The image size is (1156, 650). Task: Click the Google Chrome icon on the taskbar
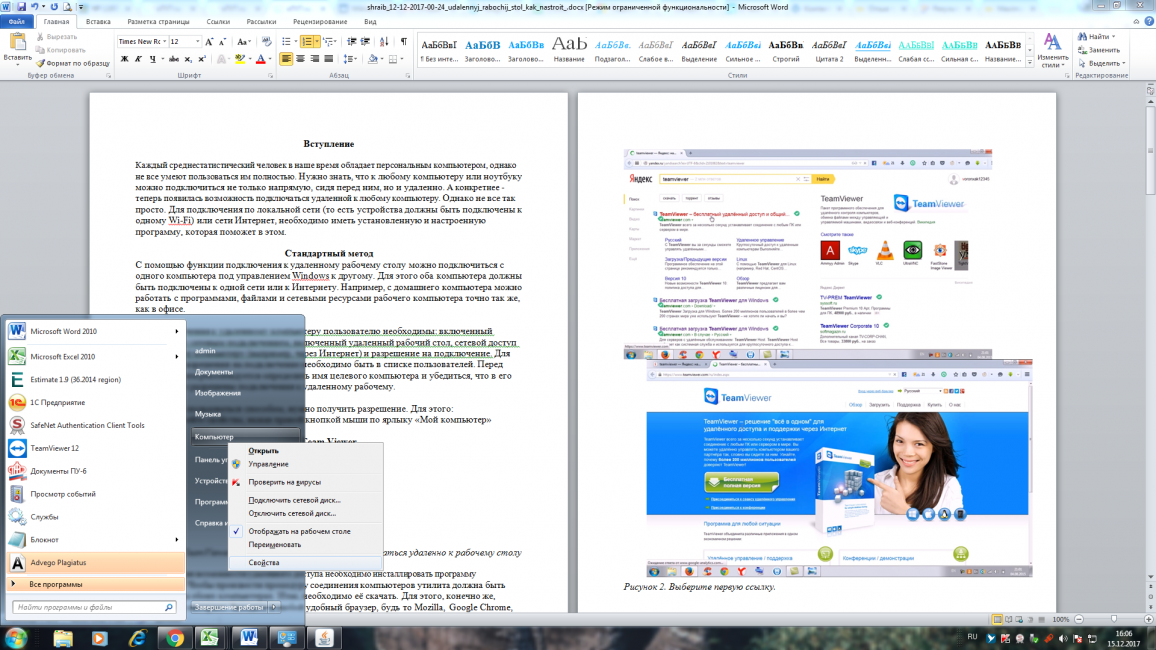point(175,638)
